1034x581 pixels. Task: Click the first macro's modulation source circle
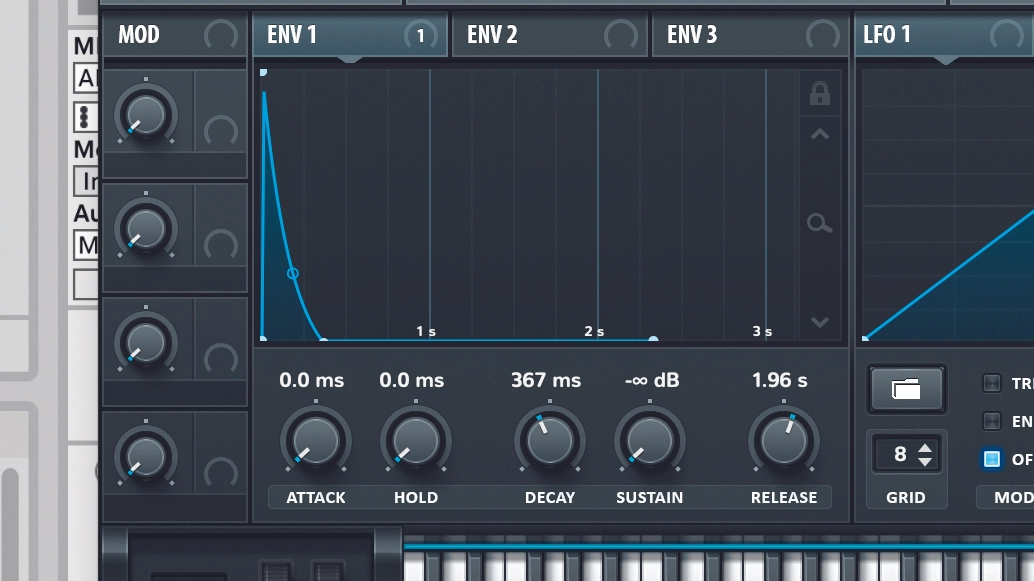click(221, 131)
